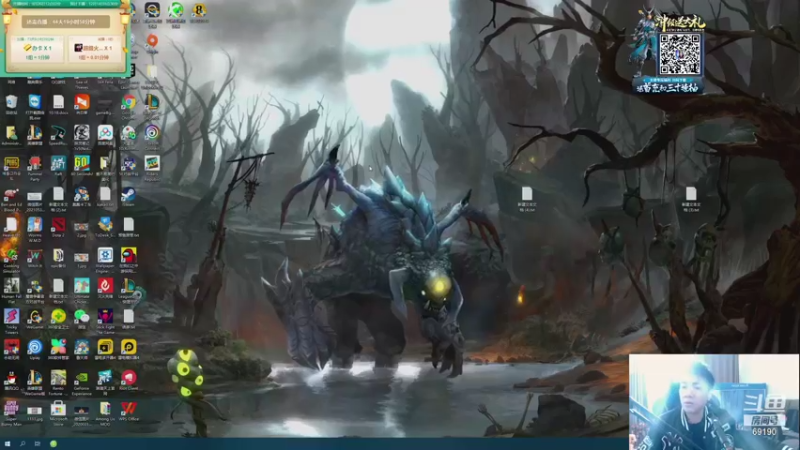Open the Super Bunny Man icon

point(11,408)
